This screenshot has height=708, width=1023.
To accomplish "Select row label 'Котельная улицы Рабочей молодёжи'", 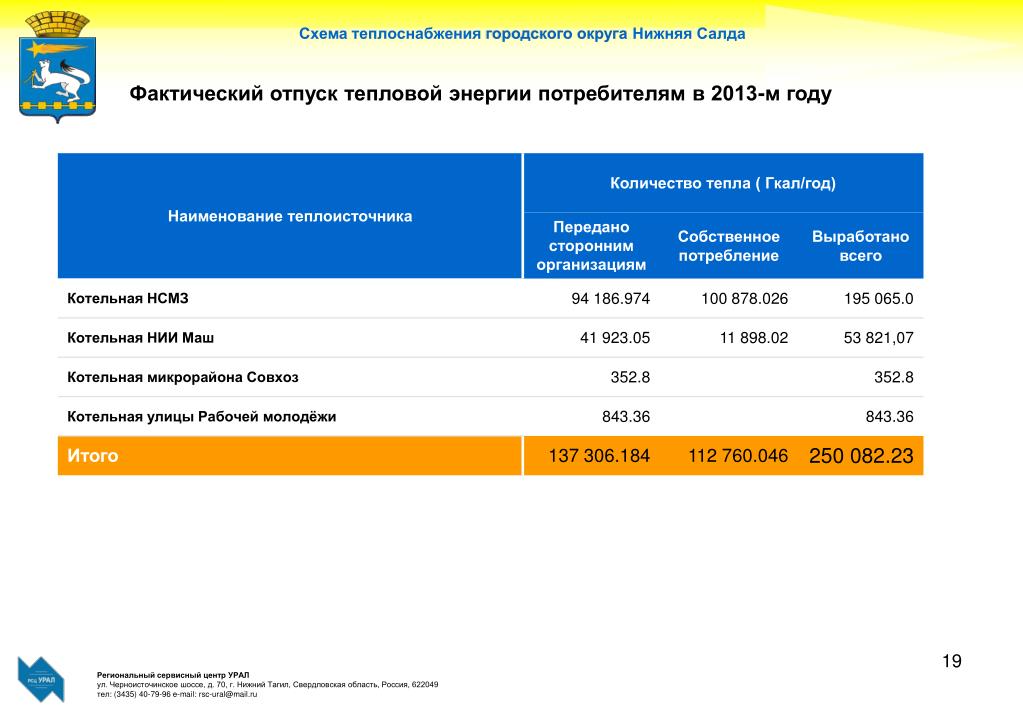I will coord(202,416).
